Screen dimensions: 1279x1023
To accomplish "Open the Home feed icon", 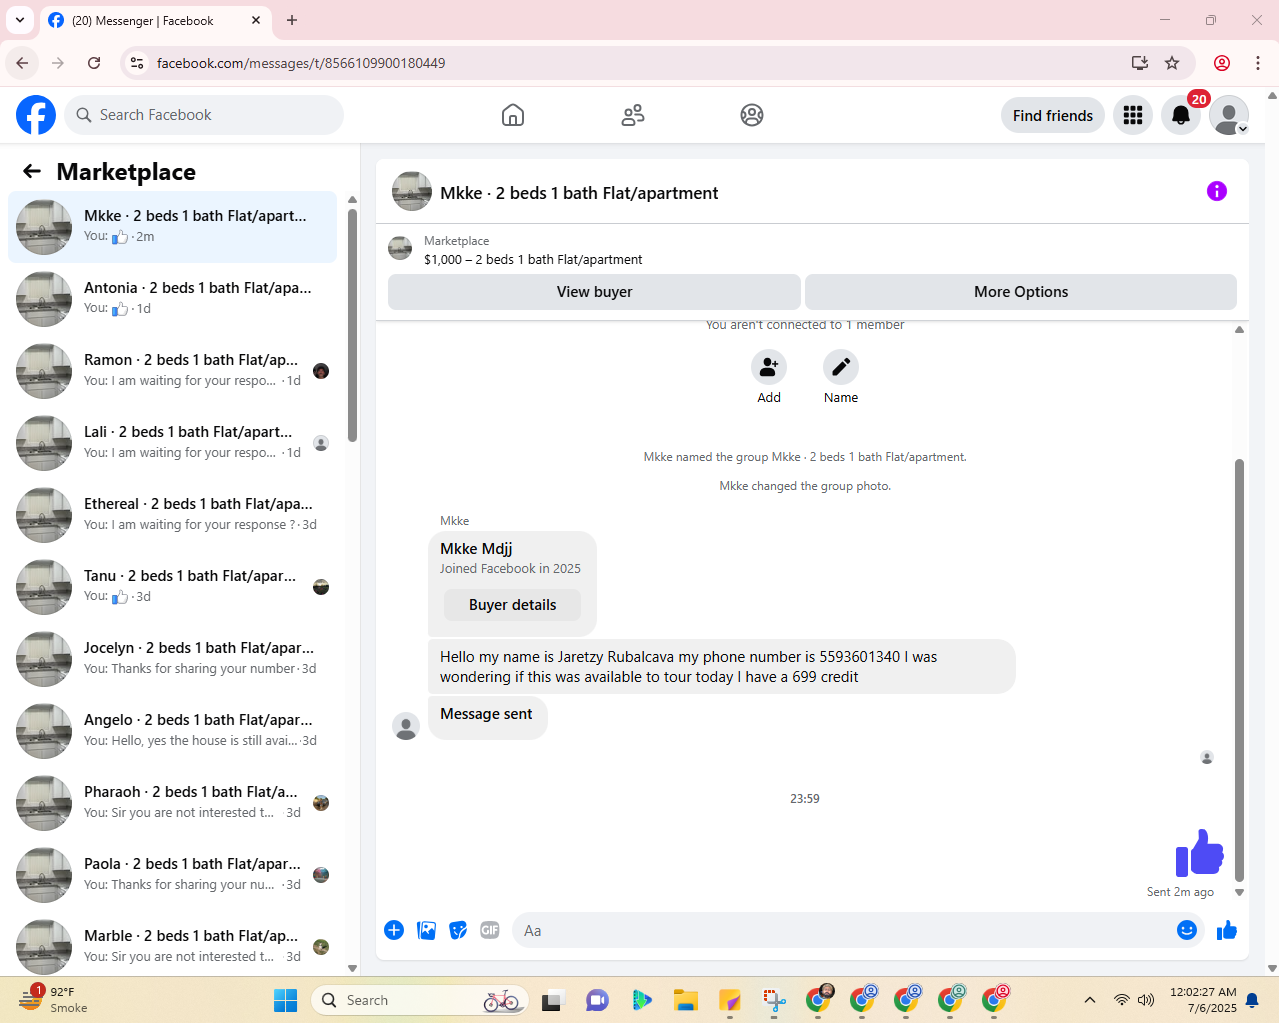I will coord(513,115).
